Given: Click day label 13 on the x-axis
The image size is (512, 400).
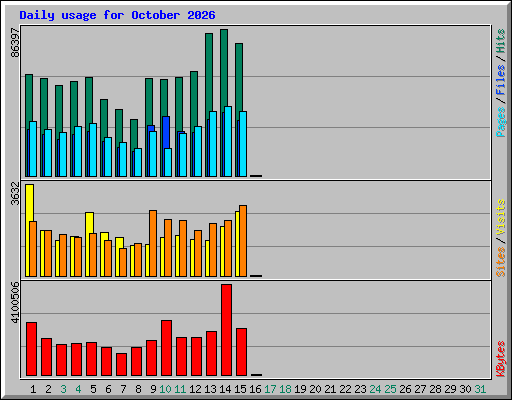Looking at the screenshot, I should pos(210,389).
